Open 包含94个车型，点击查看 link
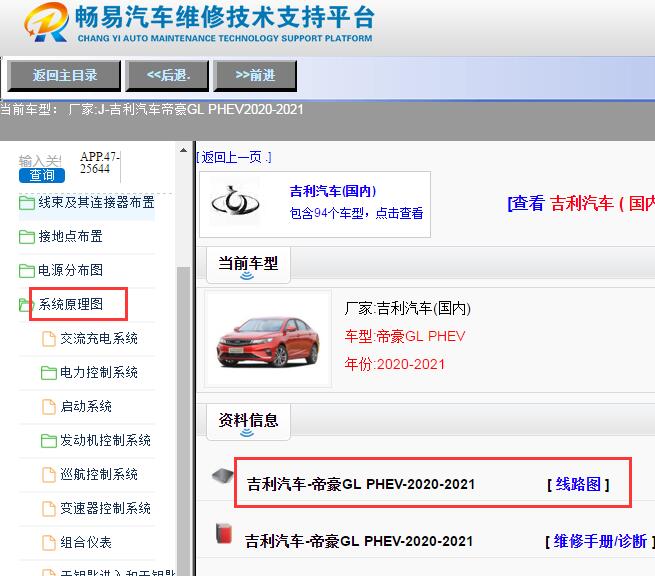Screen dimensions: 655x576 [356, 213]
